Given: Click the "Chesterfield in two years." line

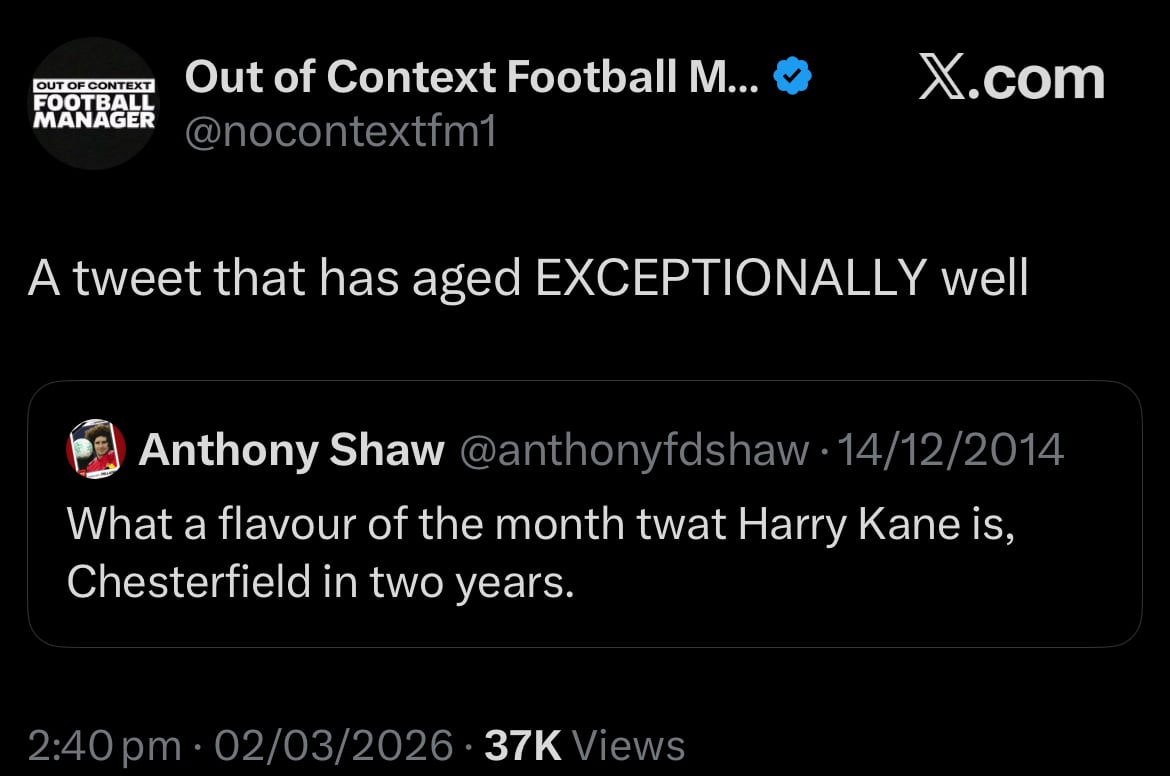Looking at the screenshot, I should click(x=320, y=582).
